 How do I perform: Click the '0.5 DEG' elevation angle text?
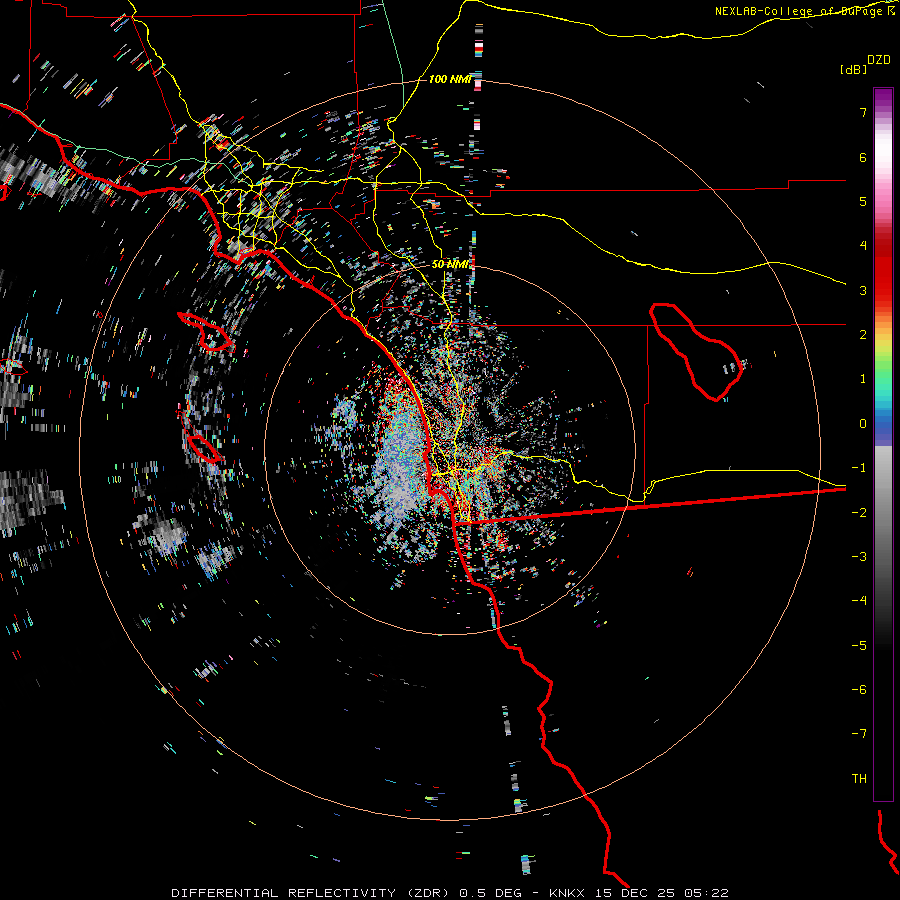(x=490, y=893)
